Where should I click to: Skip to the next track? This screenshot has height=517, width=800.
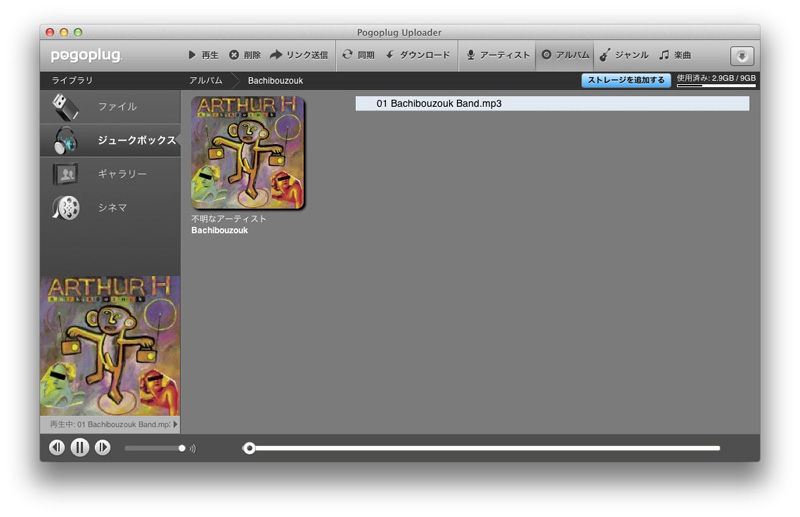[x=102, y=448]
